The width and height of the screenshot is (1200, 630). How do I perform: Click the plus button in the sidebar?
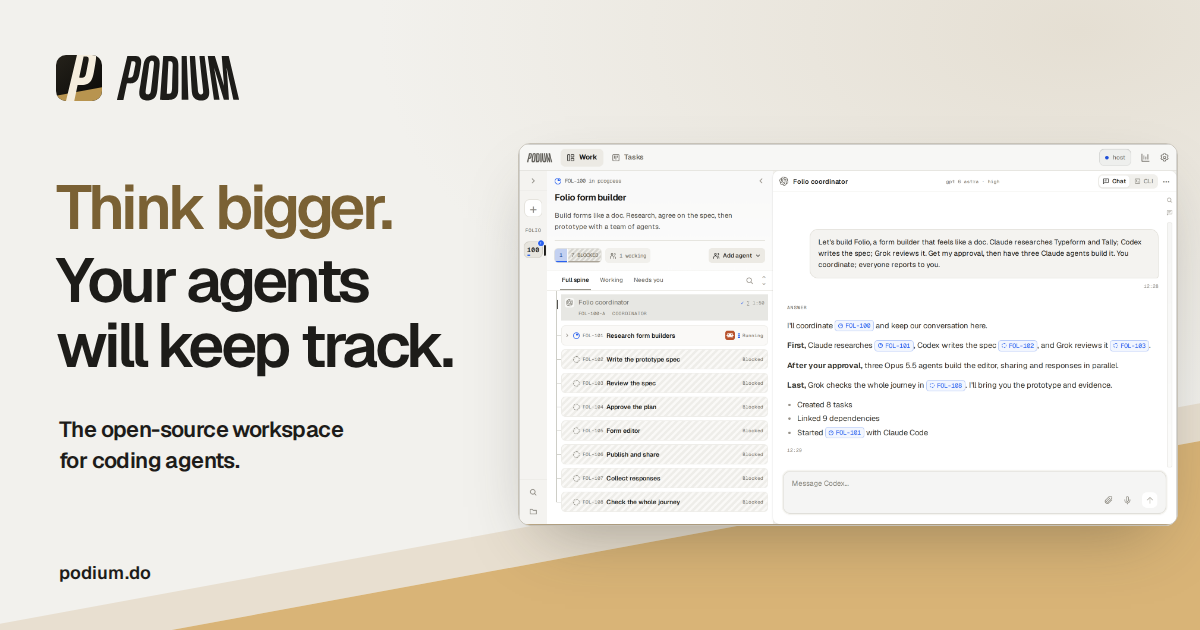pos(533,209)
